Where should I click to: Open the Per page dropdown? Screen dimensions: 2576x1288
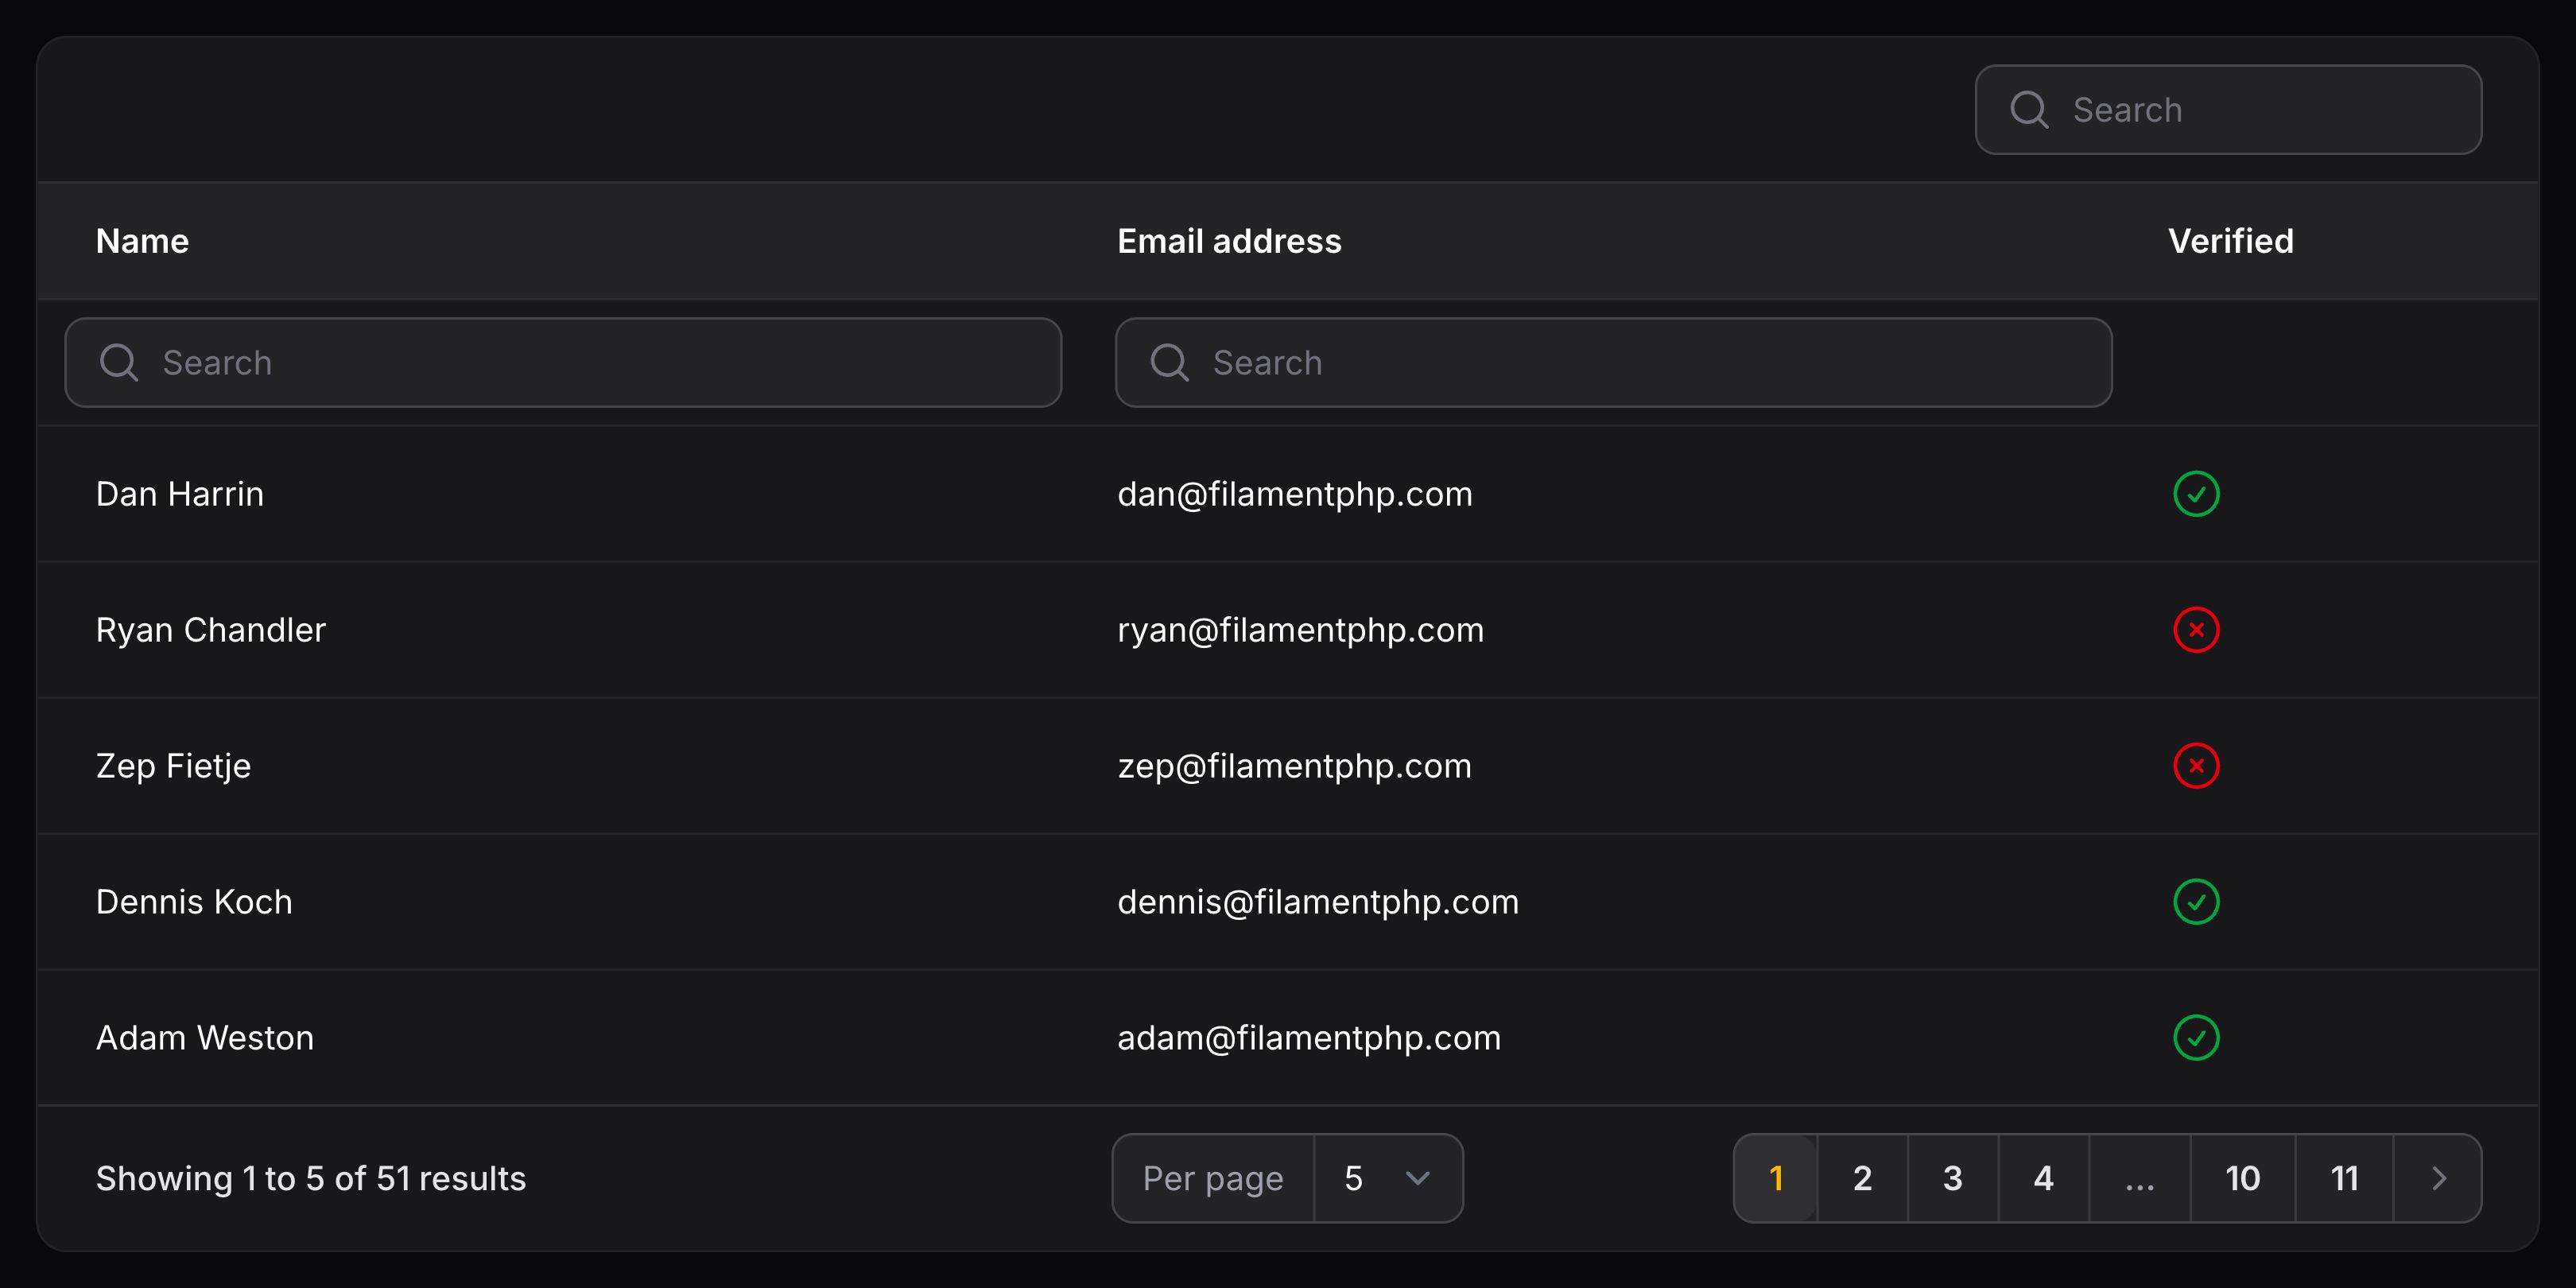(1387, 1178)
